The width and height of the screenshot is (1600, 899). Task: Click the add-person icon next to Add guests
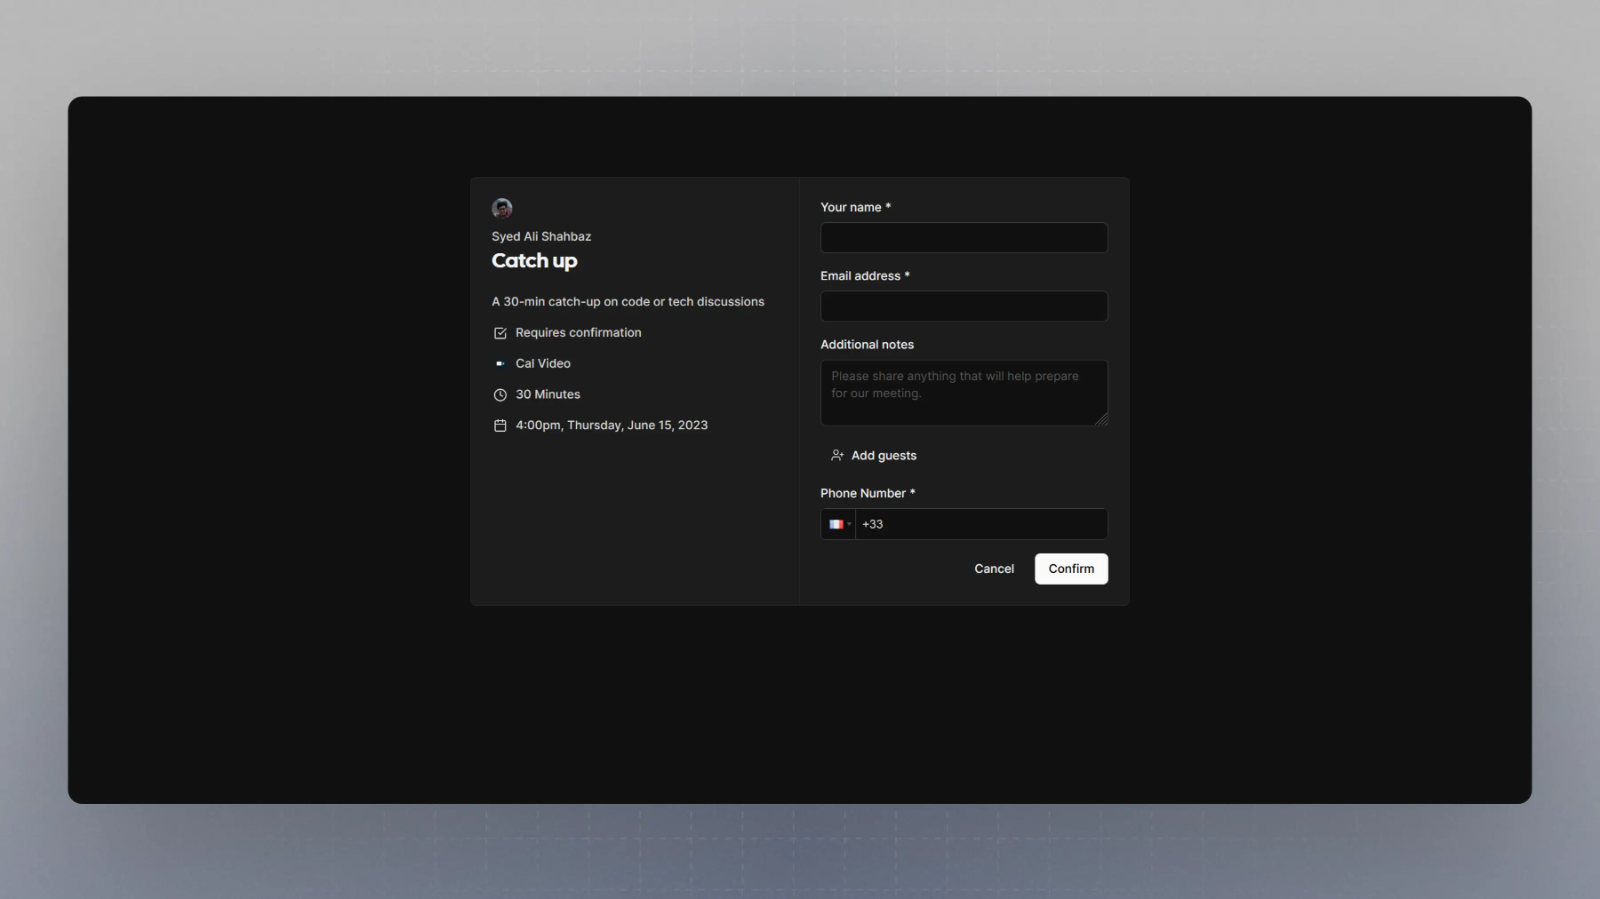(837, 456)
